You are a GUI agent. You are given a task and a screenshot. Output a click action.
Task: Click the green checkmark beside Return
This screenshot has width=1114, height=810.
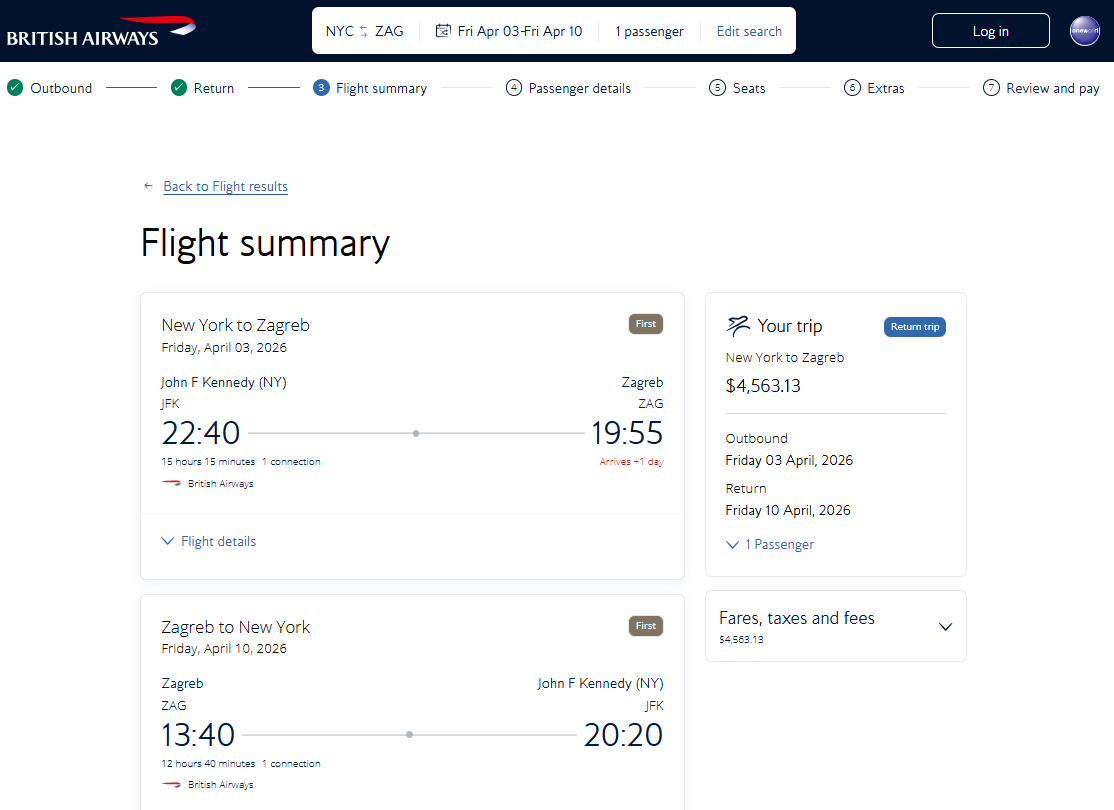[x=178, y=87]
